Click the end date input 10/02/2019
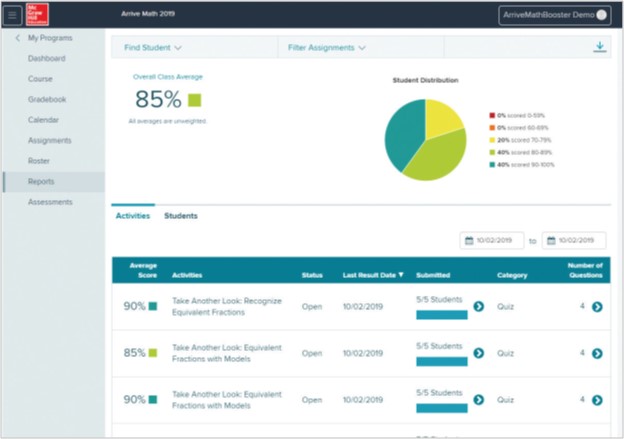 click(x=574, y=240)
